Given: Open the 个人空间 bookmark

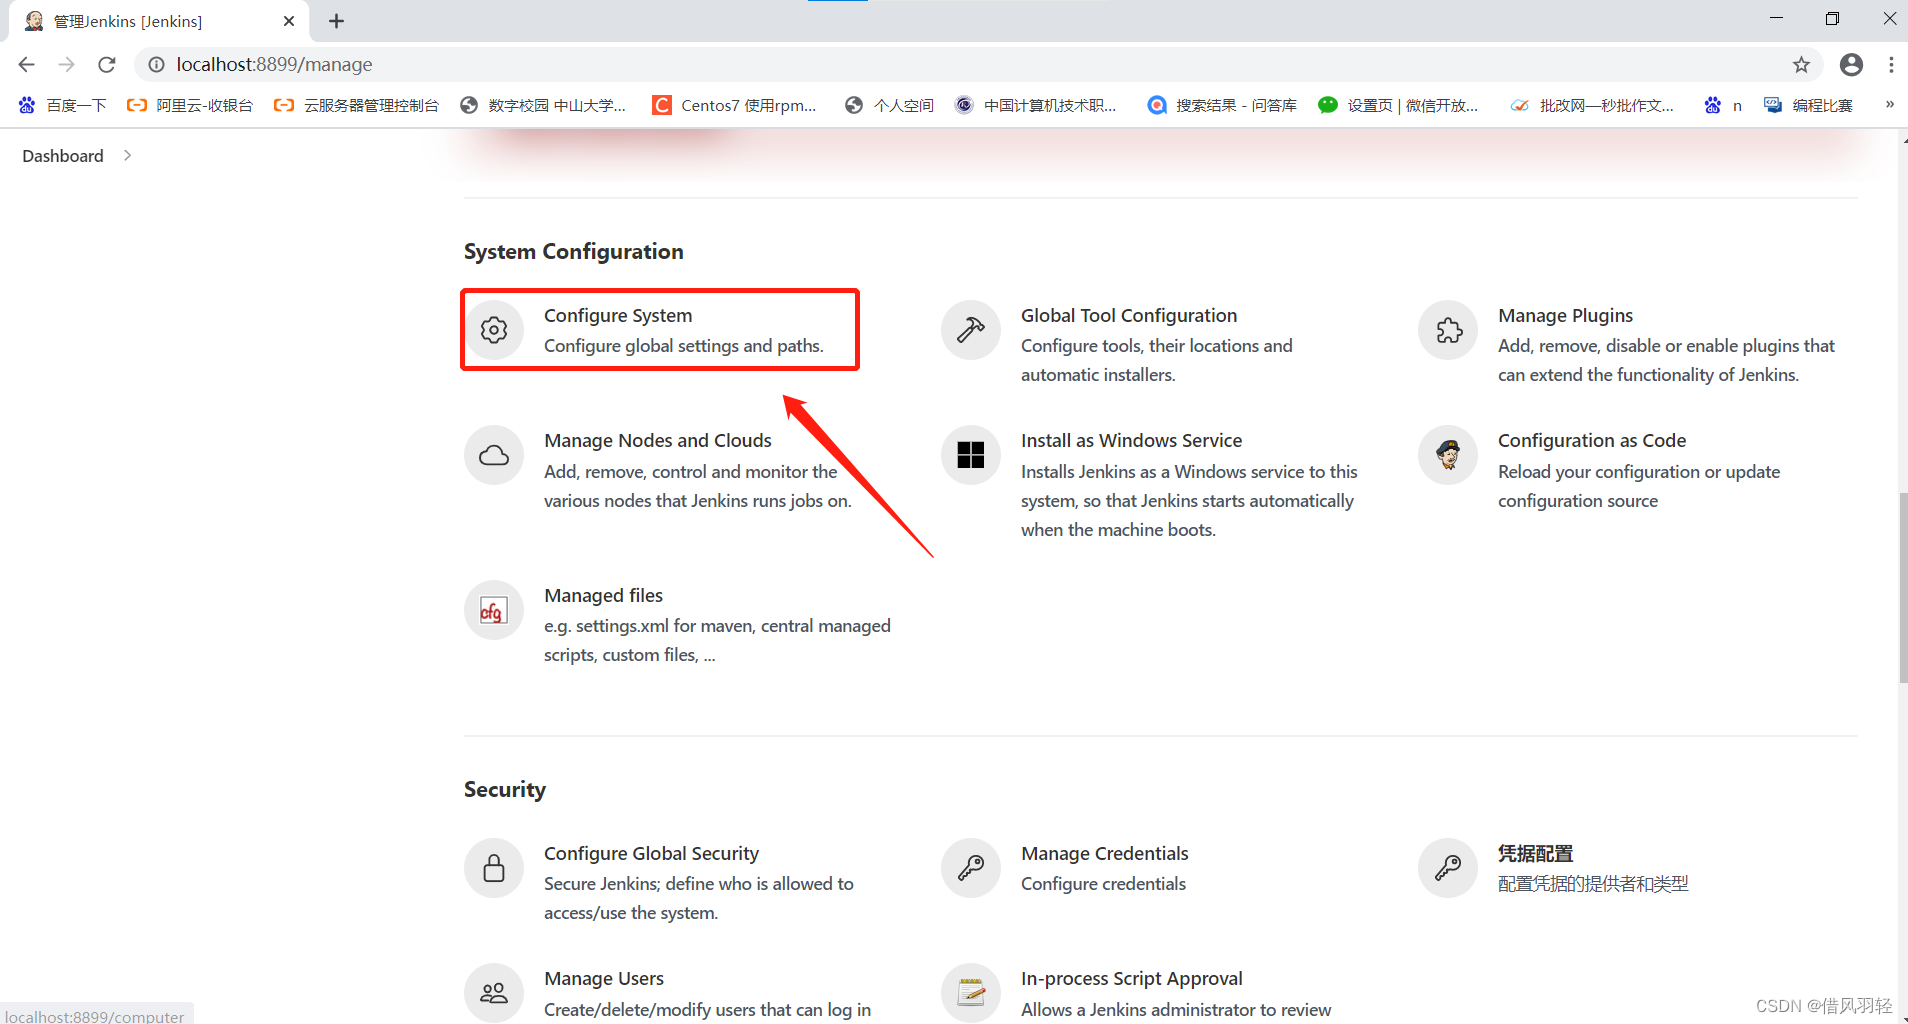Looking at the screenshot, I should pyautogui.click(x=889, y=105).
